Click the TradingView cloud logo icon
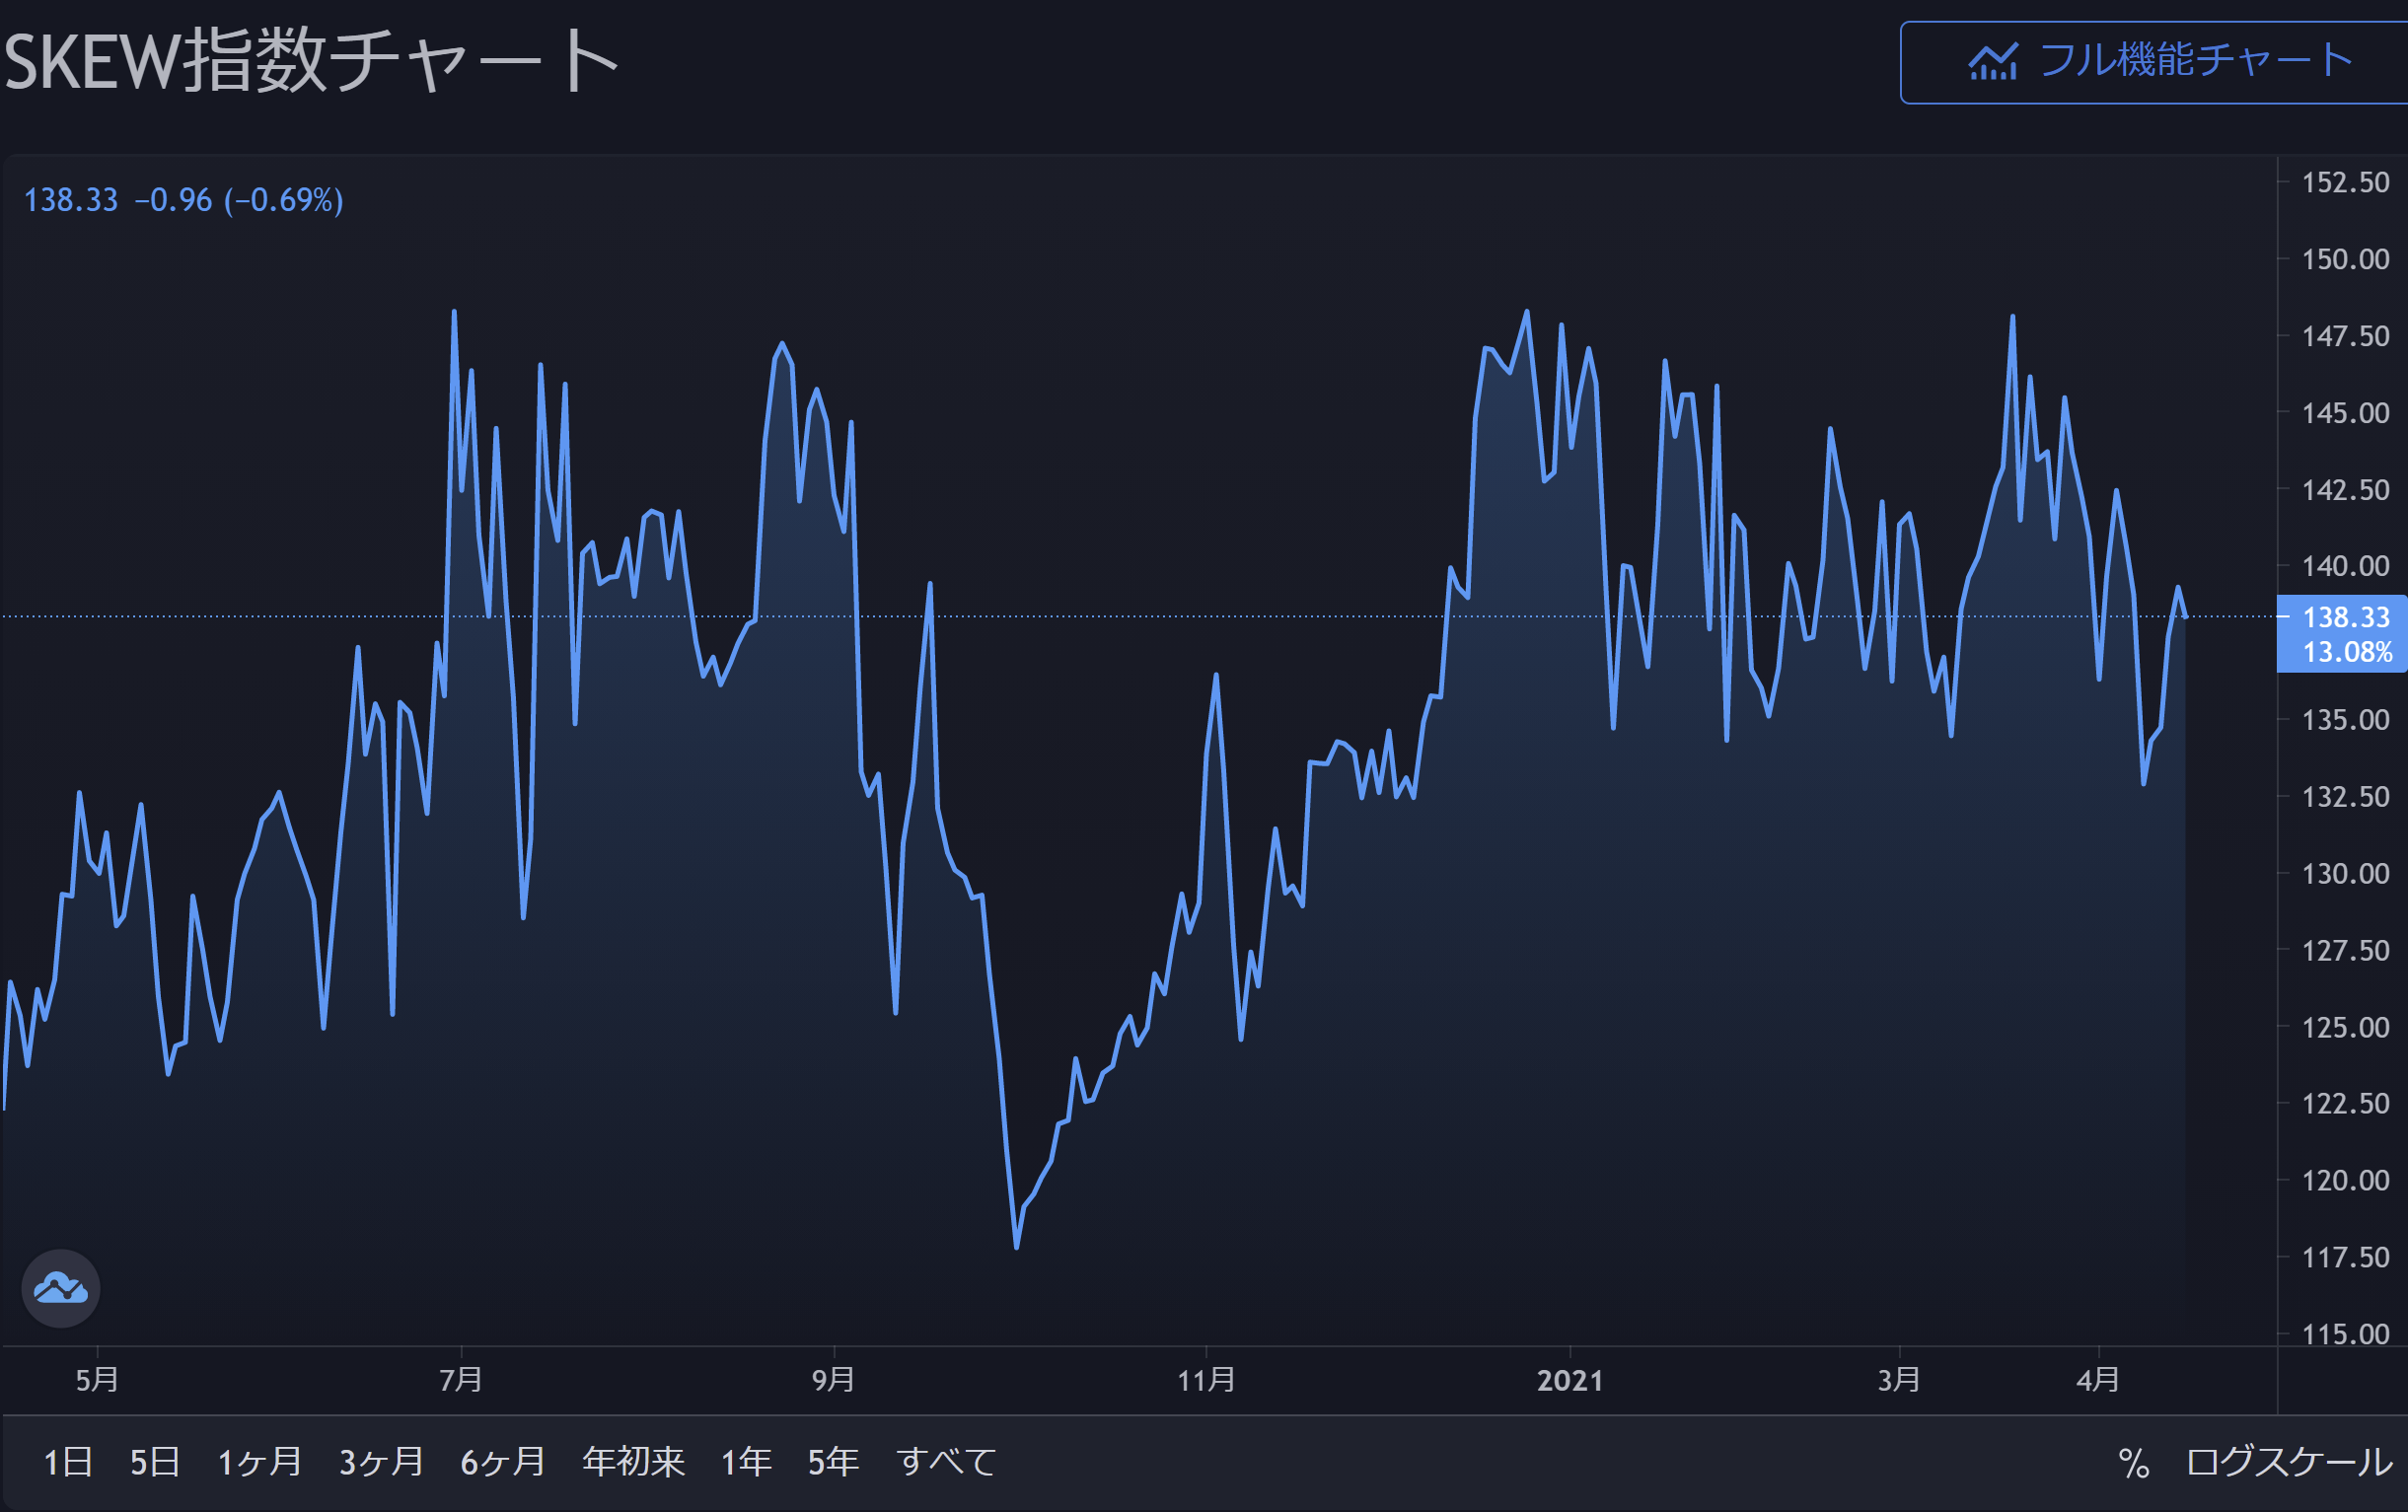The height and width of the screenshot is (1512, 2408). (x=60, y=1288)
